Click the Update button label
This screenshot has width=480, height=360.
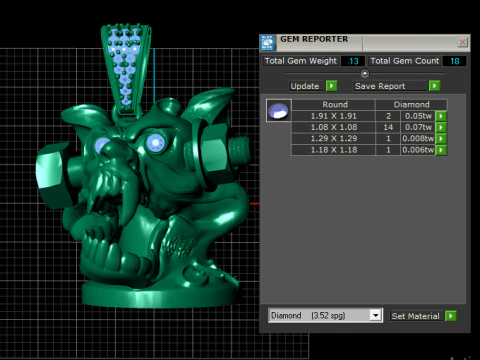tap(305, 86)
